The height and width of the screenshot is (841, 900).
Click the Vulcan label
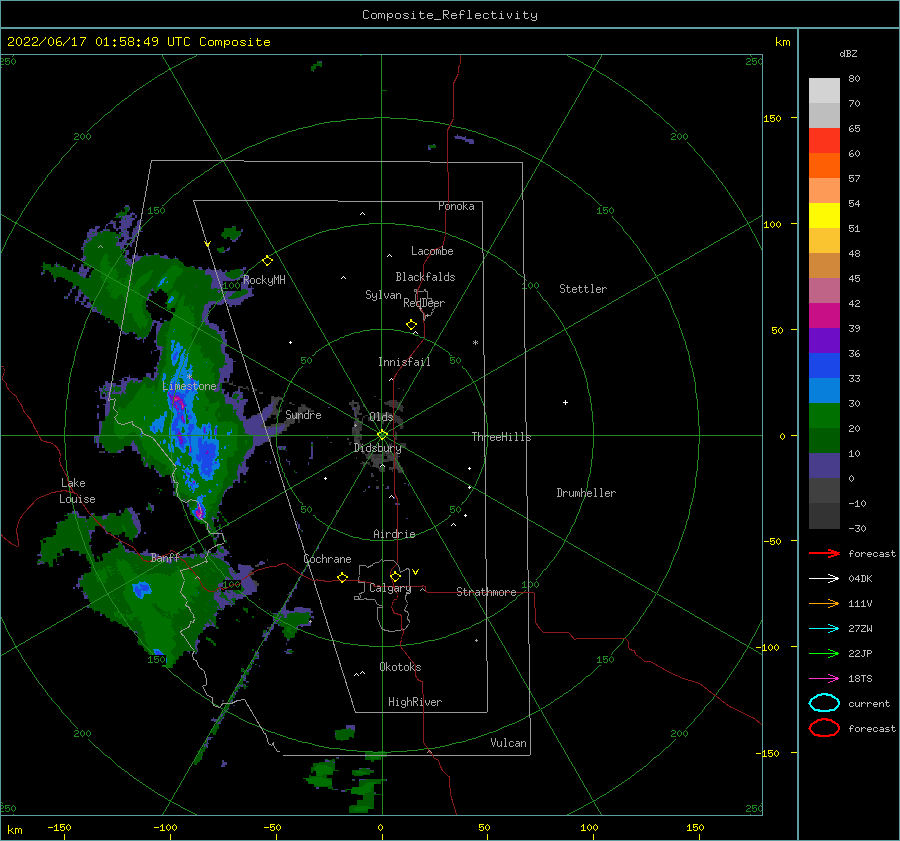click(x=509, y=743)
